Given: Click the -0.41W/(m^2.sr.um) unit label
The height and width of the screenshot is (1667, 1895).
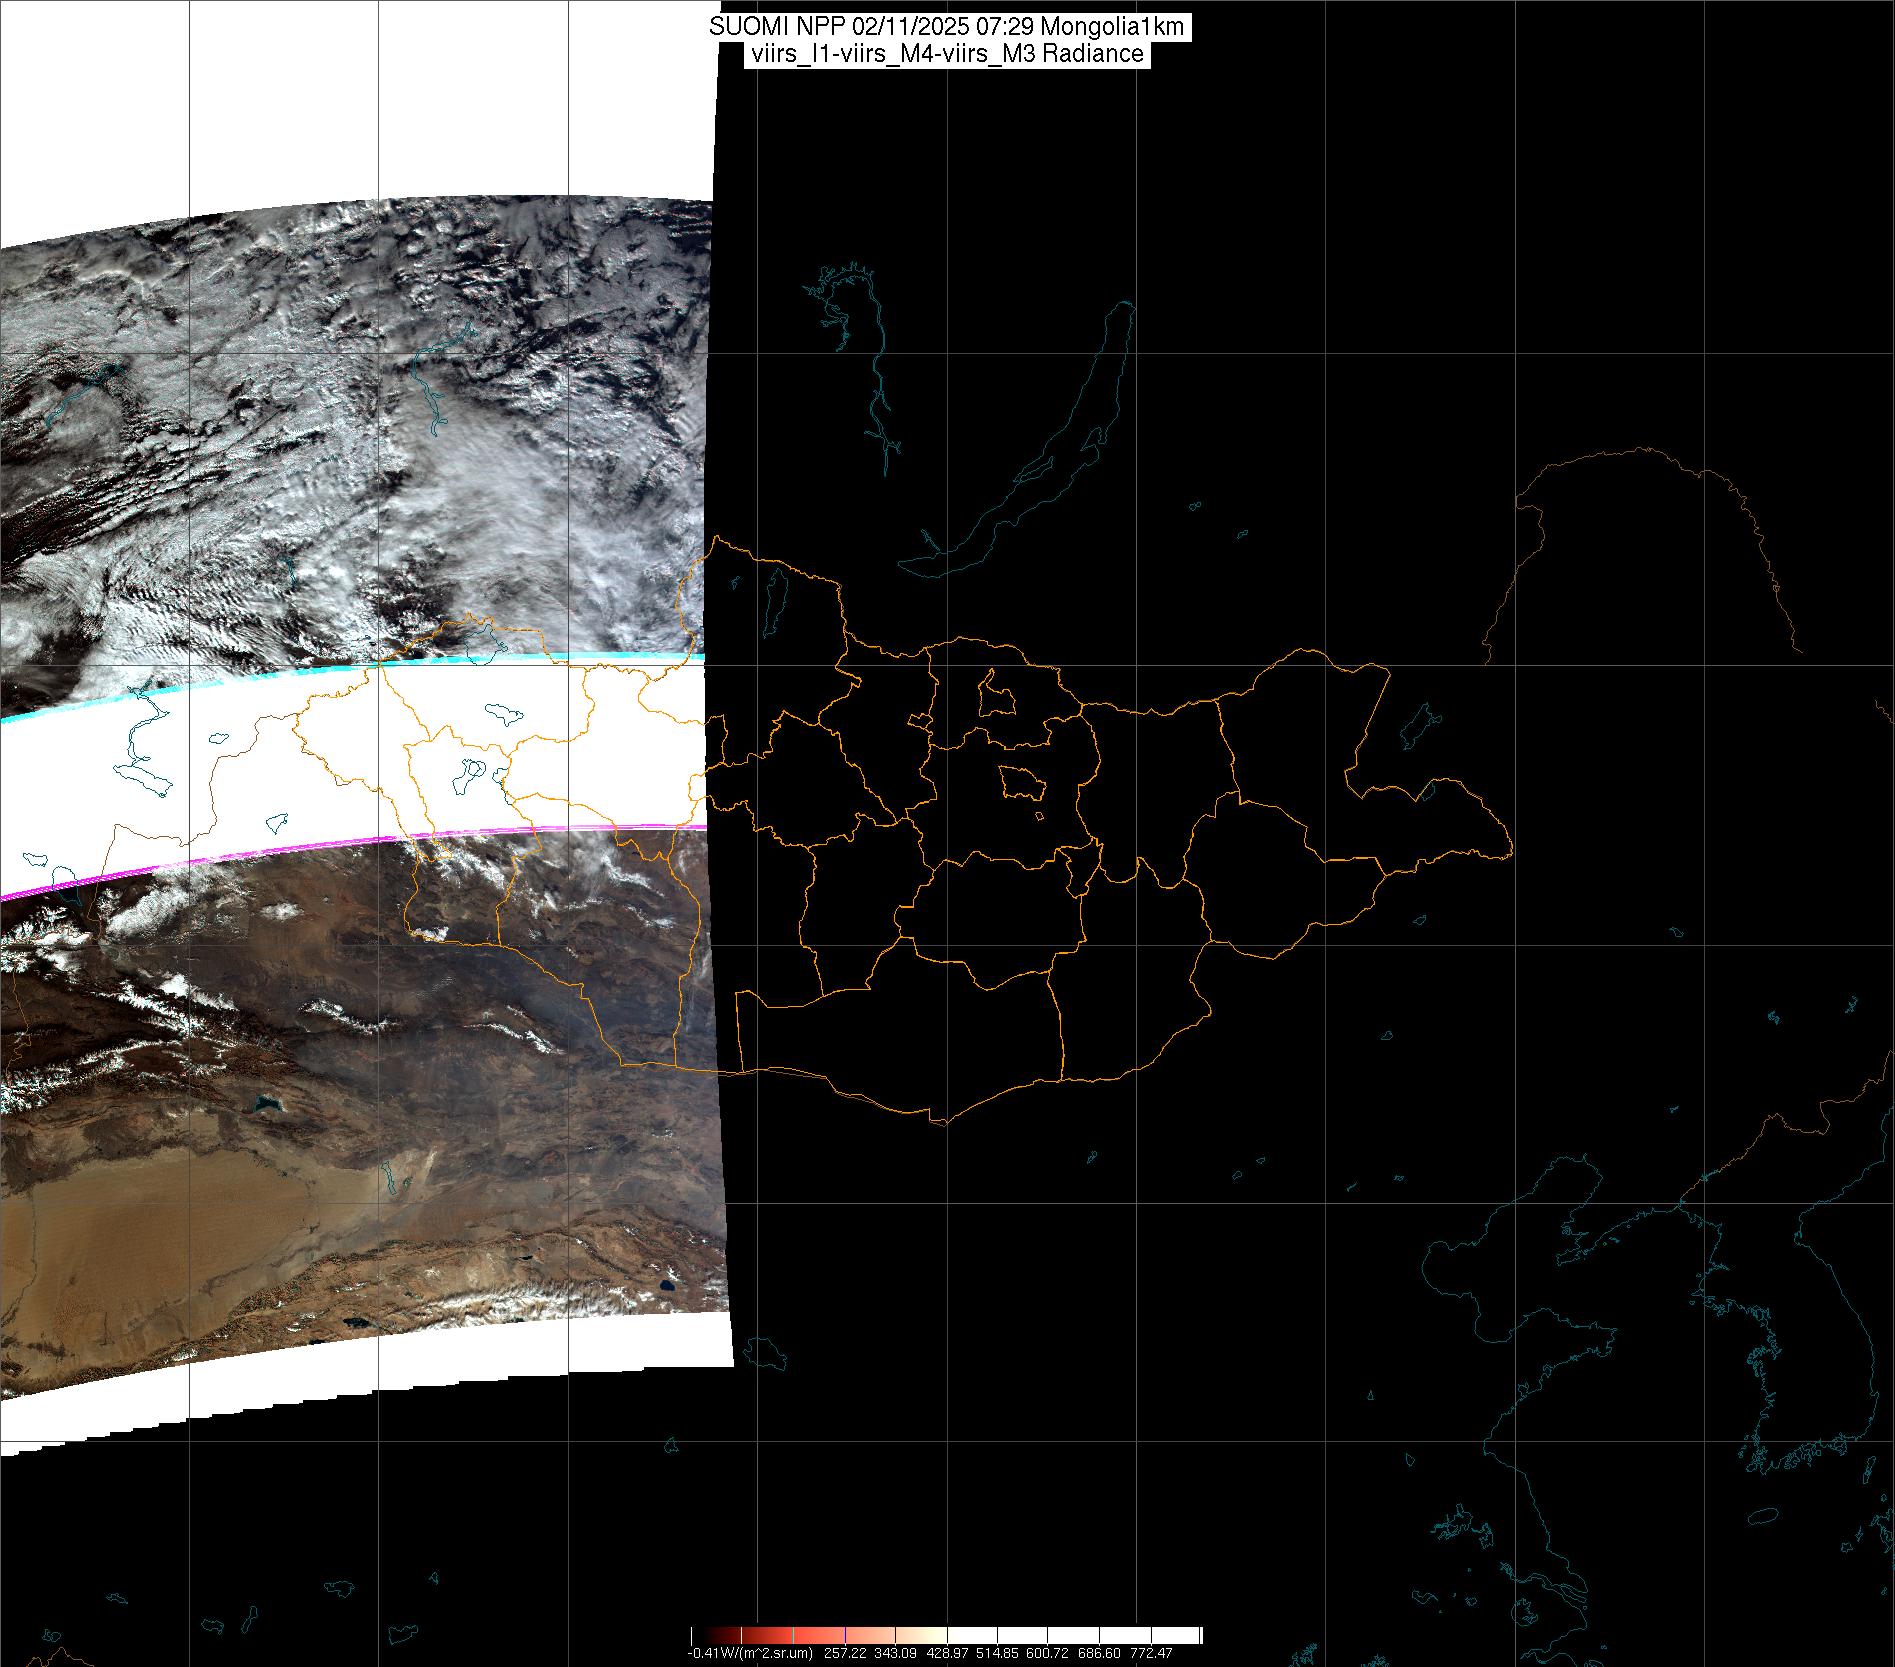Looking at the screenshot, I should coord(749,1654).
